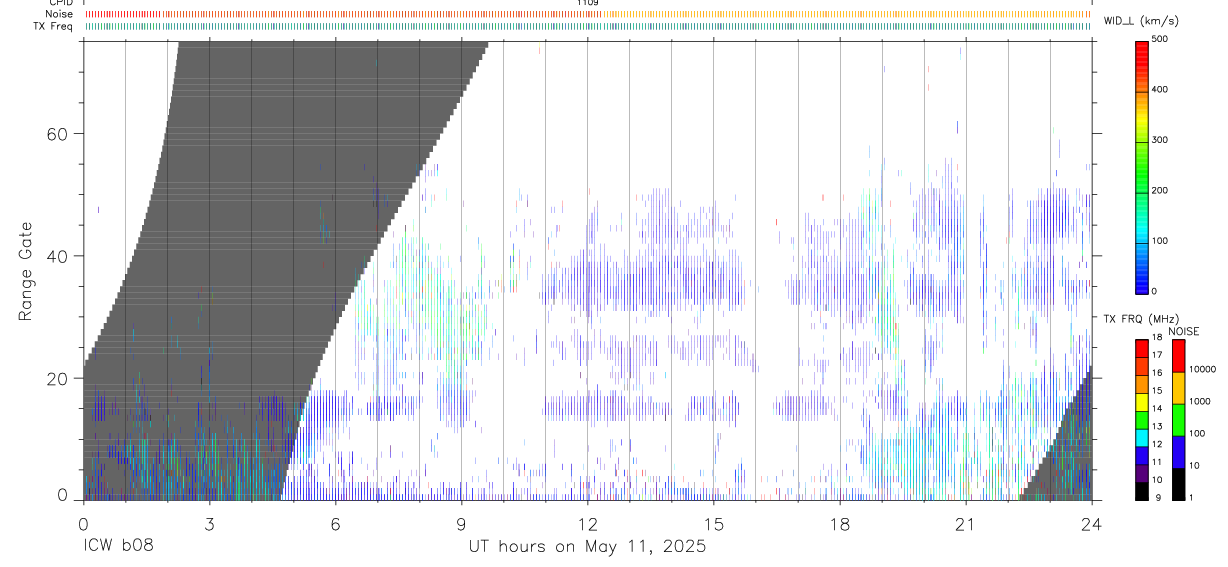Click the hour 6 tick on the time axis

tap(335, 524)
